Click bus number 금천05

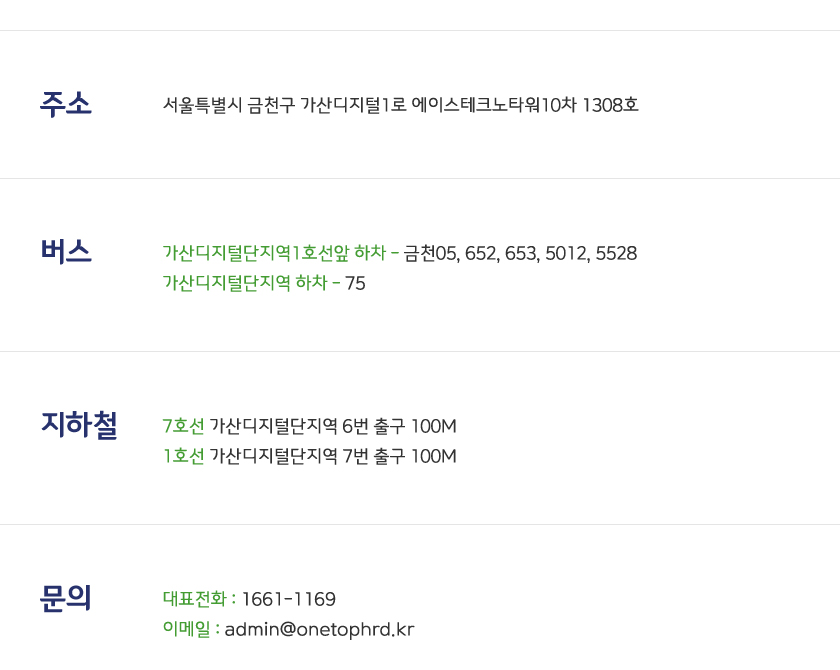click(x=430, y=253)
